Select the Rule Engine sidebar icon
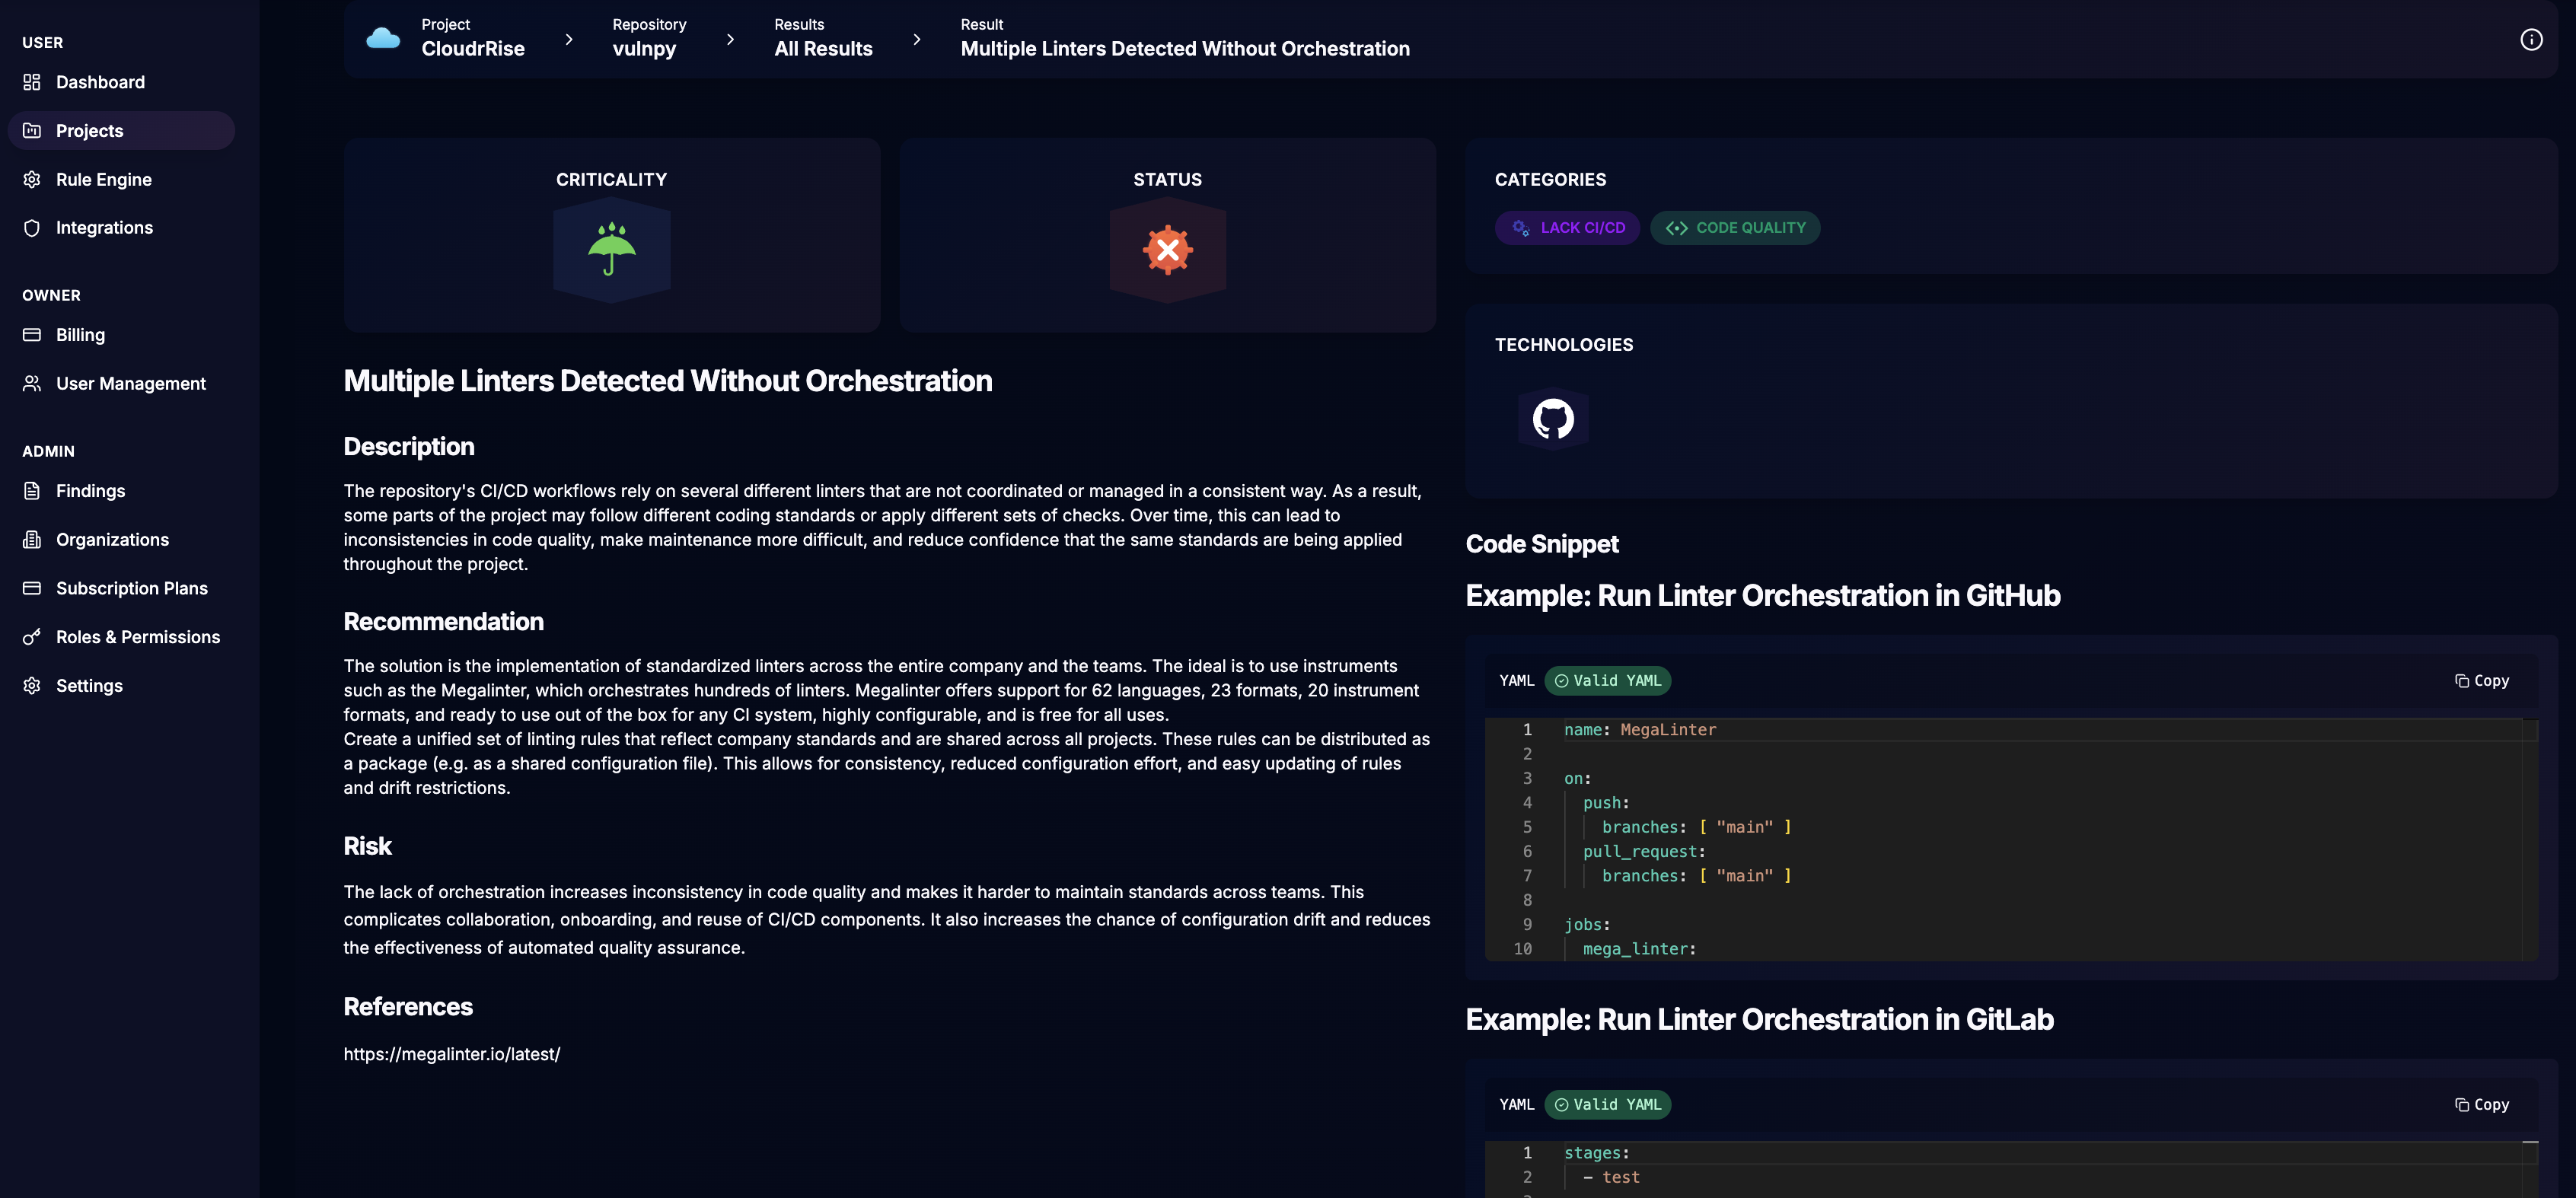2576x1198 pixels. (x=31, y=179)
